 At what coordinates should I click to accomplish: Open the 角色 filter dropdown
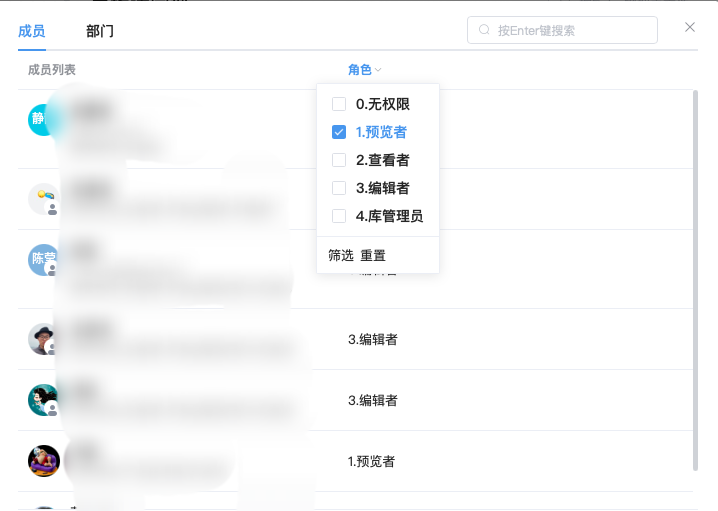(364, 70)
